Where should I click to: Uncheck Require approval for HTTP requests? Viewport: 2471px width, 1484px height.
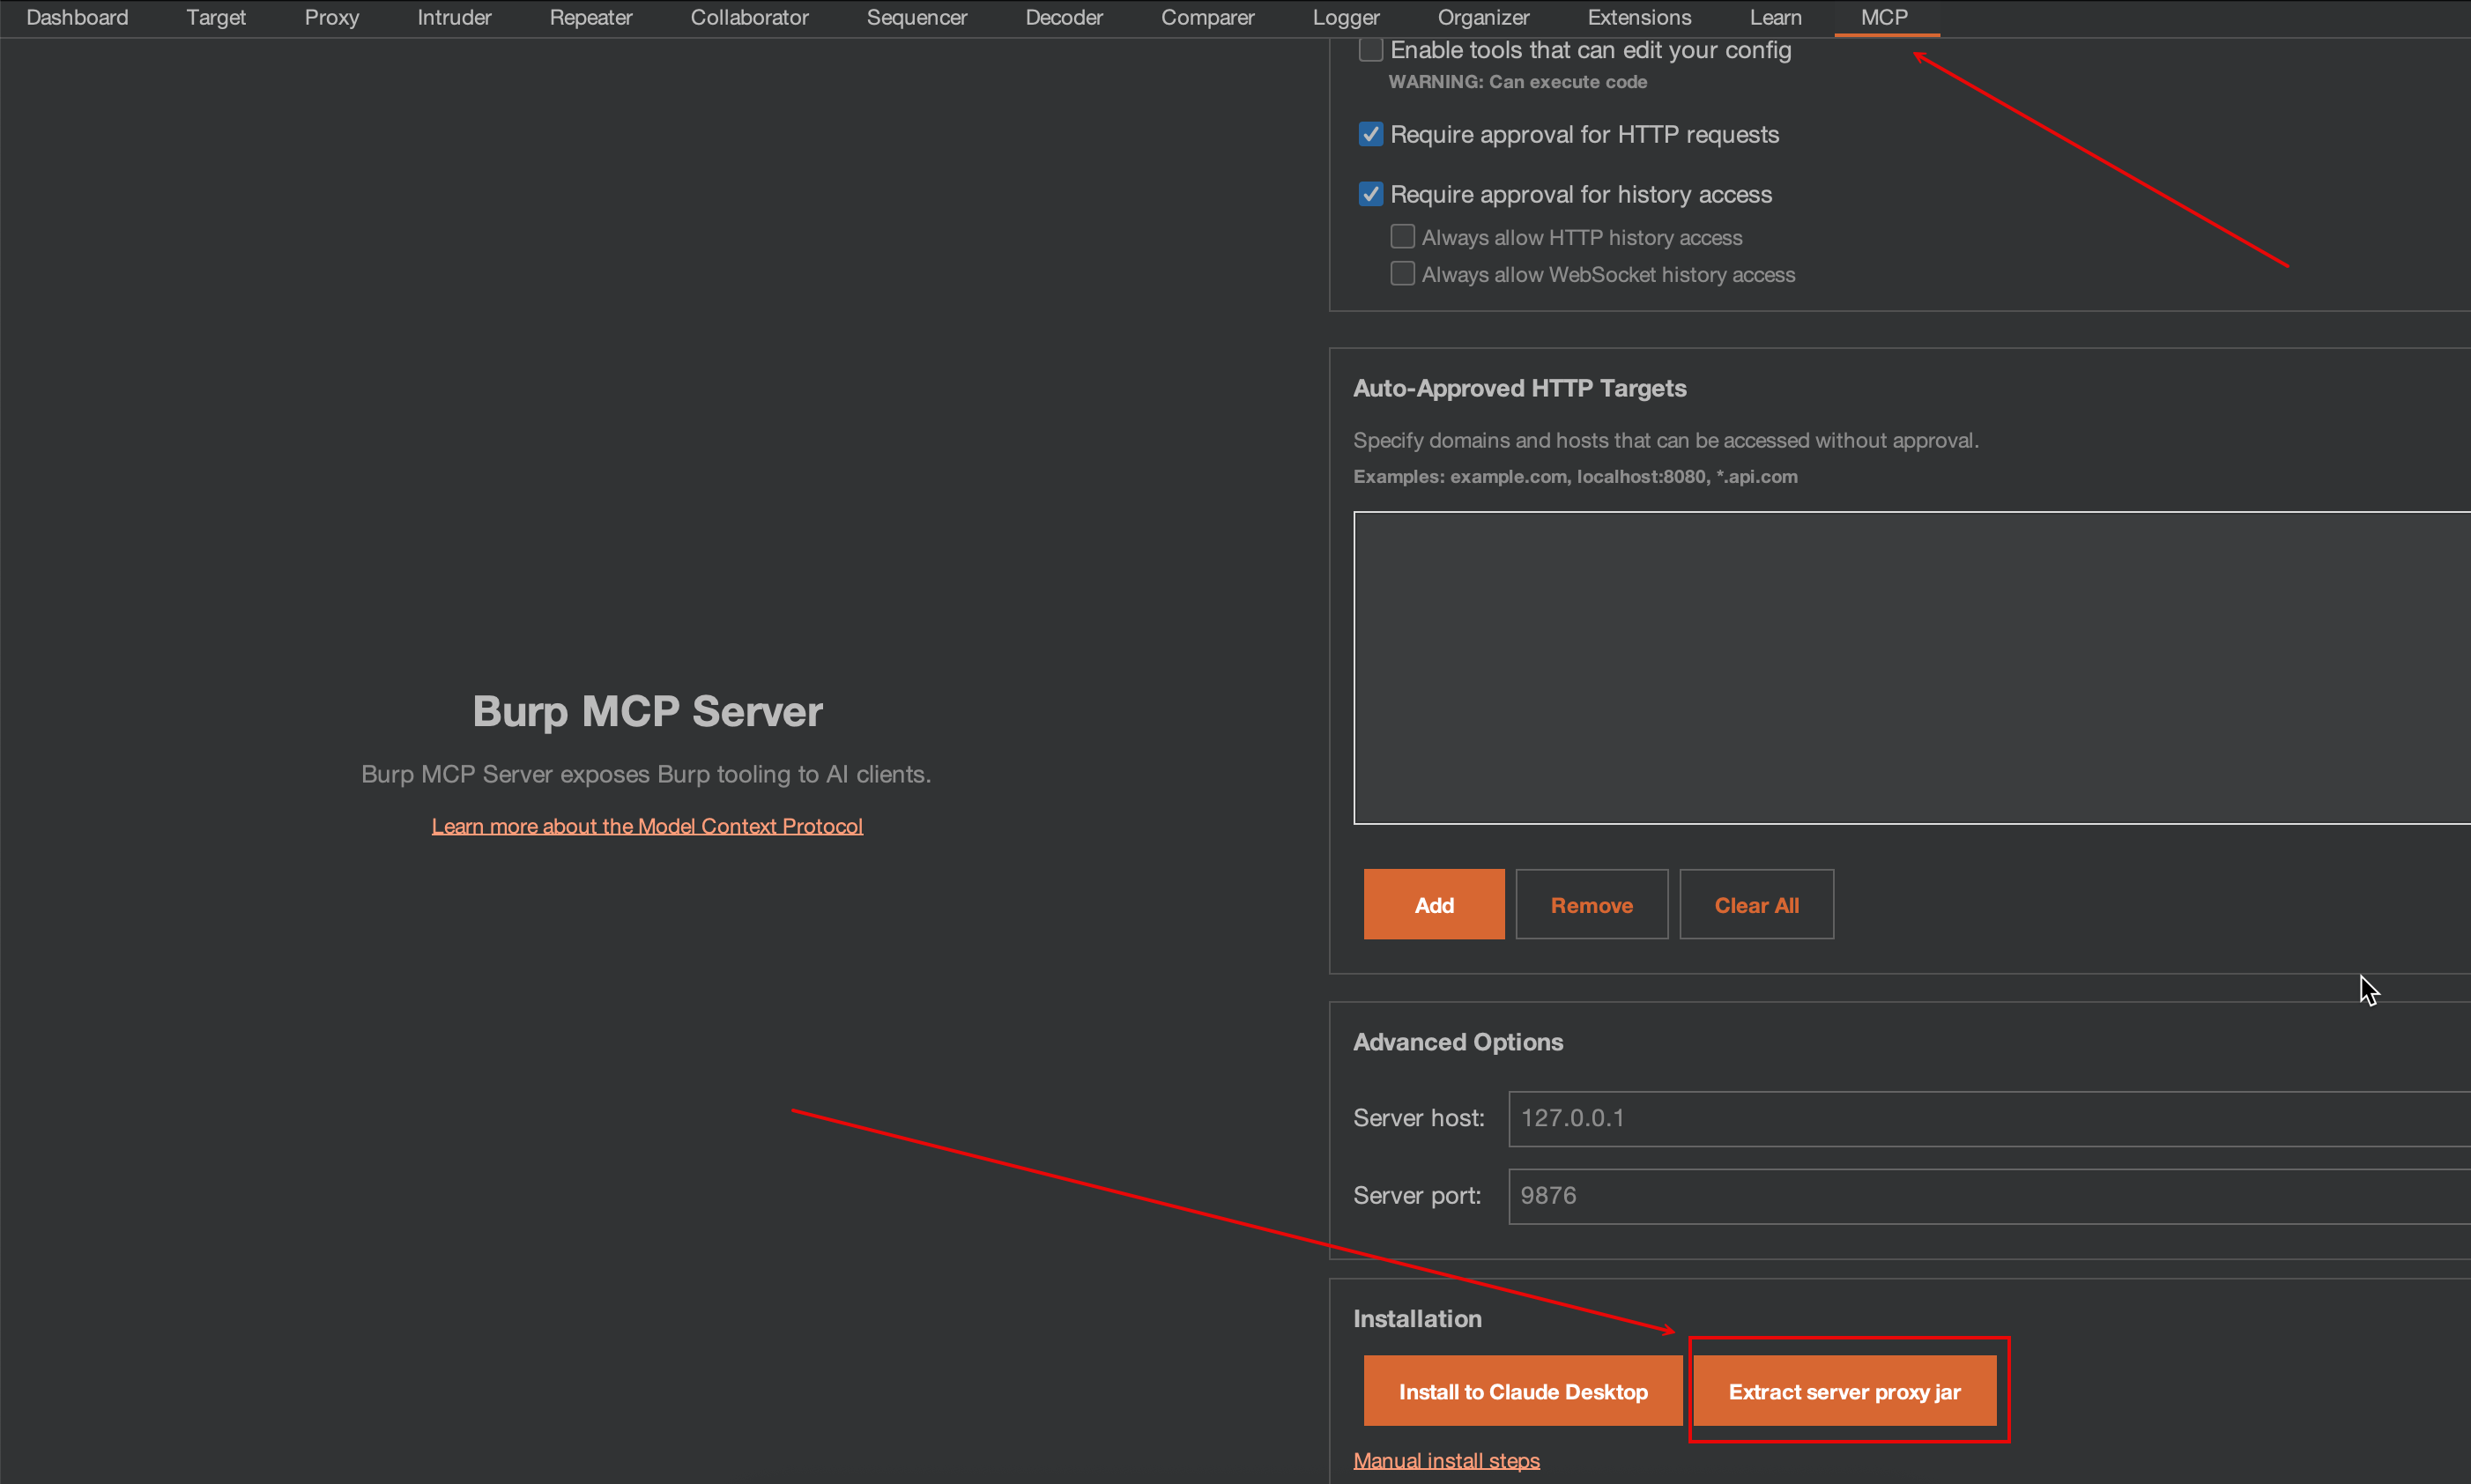1370,134
